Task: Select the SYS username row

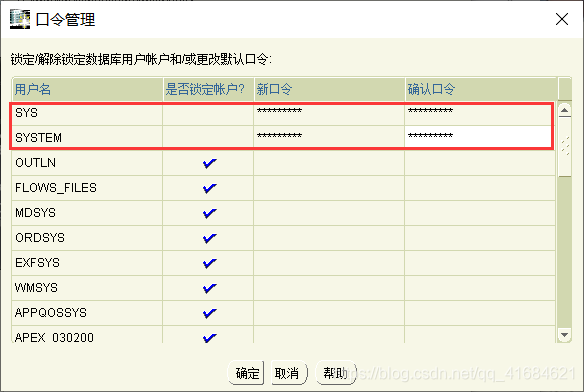Action: (87, 113)
